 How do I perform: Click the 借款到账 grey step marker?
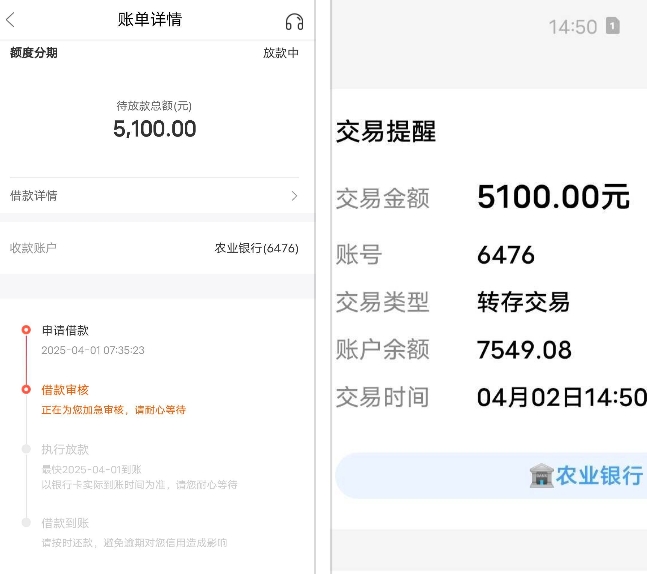(x=26, y=522)
